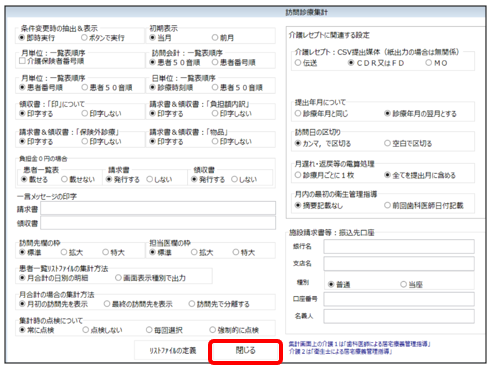Select 標準 for 担当医欄の枠

click(x=153, y=252)
